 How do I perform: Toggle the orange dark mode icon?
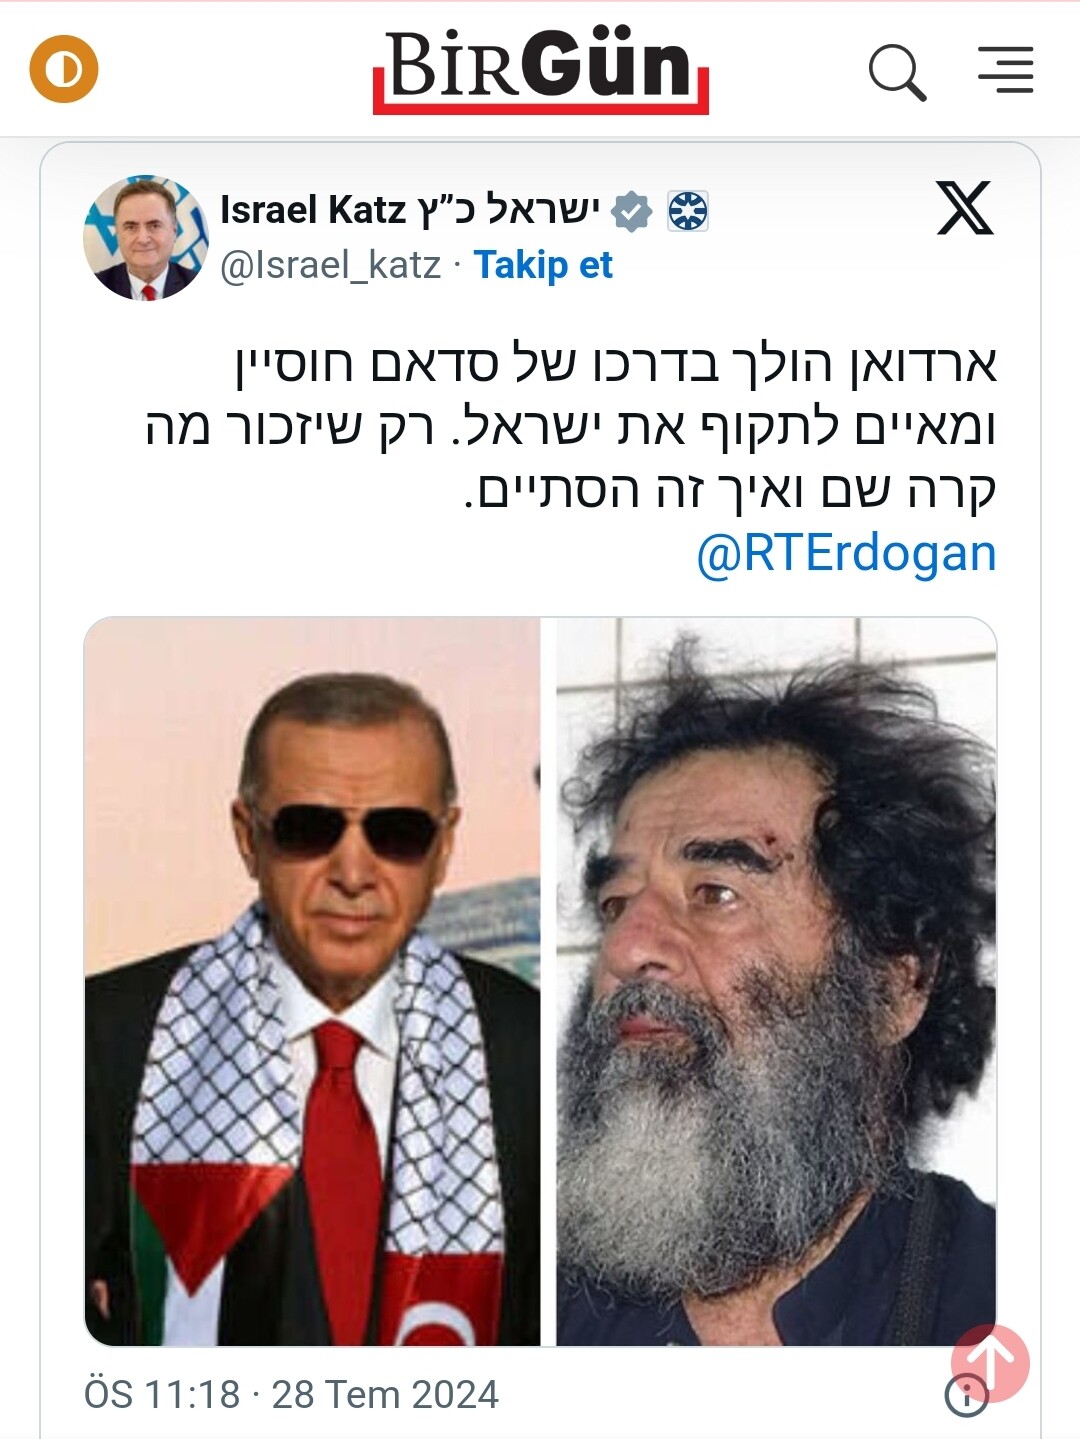pyautogui.click(x=64, y=70)
